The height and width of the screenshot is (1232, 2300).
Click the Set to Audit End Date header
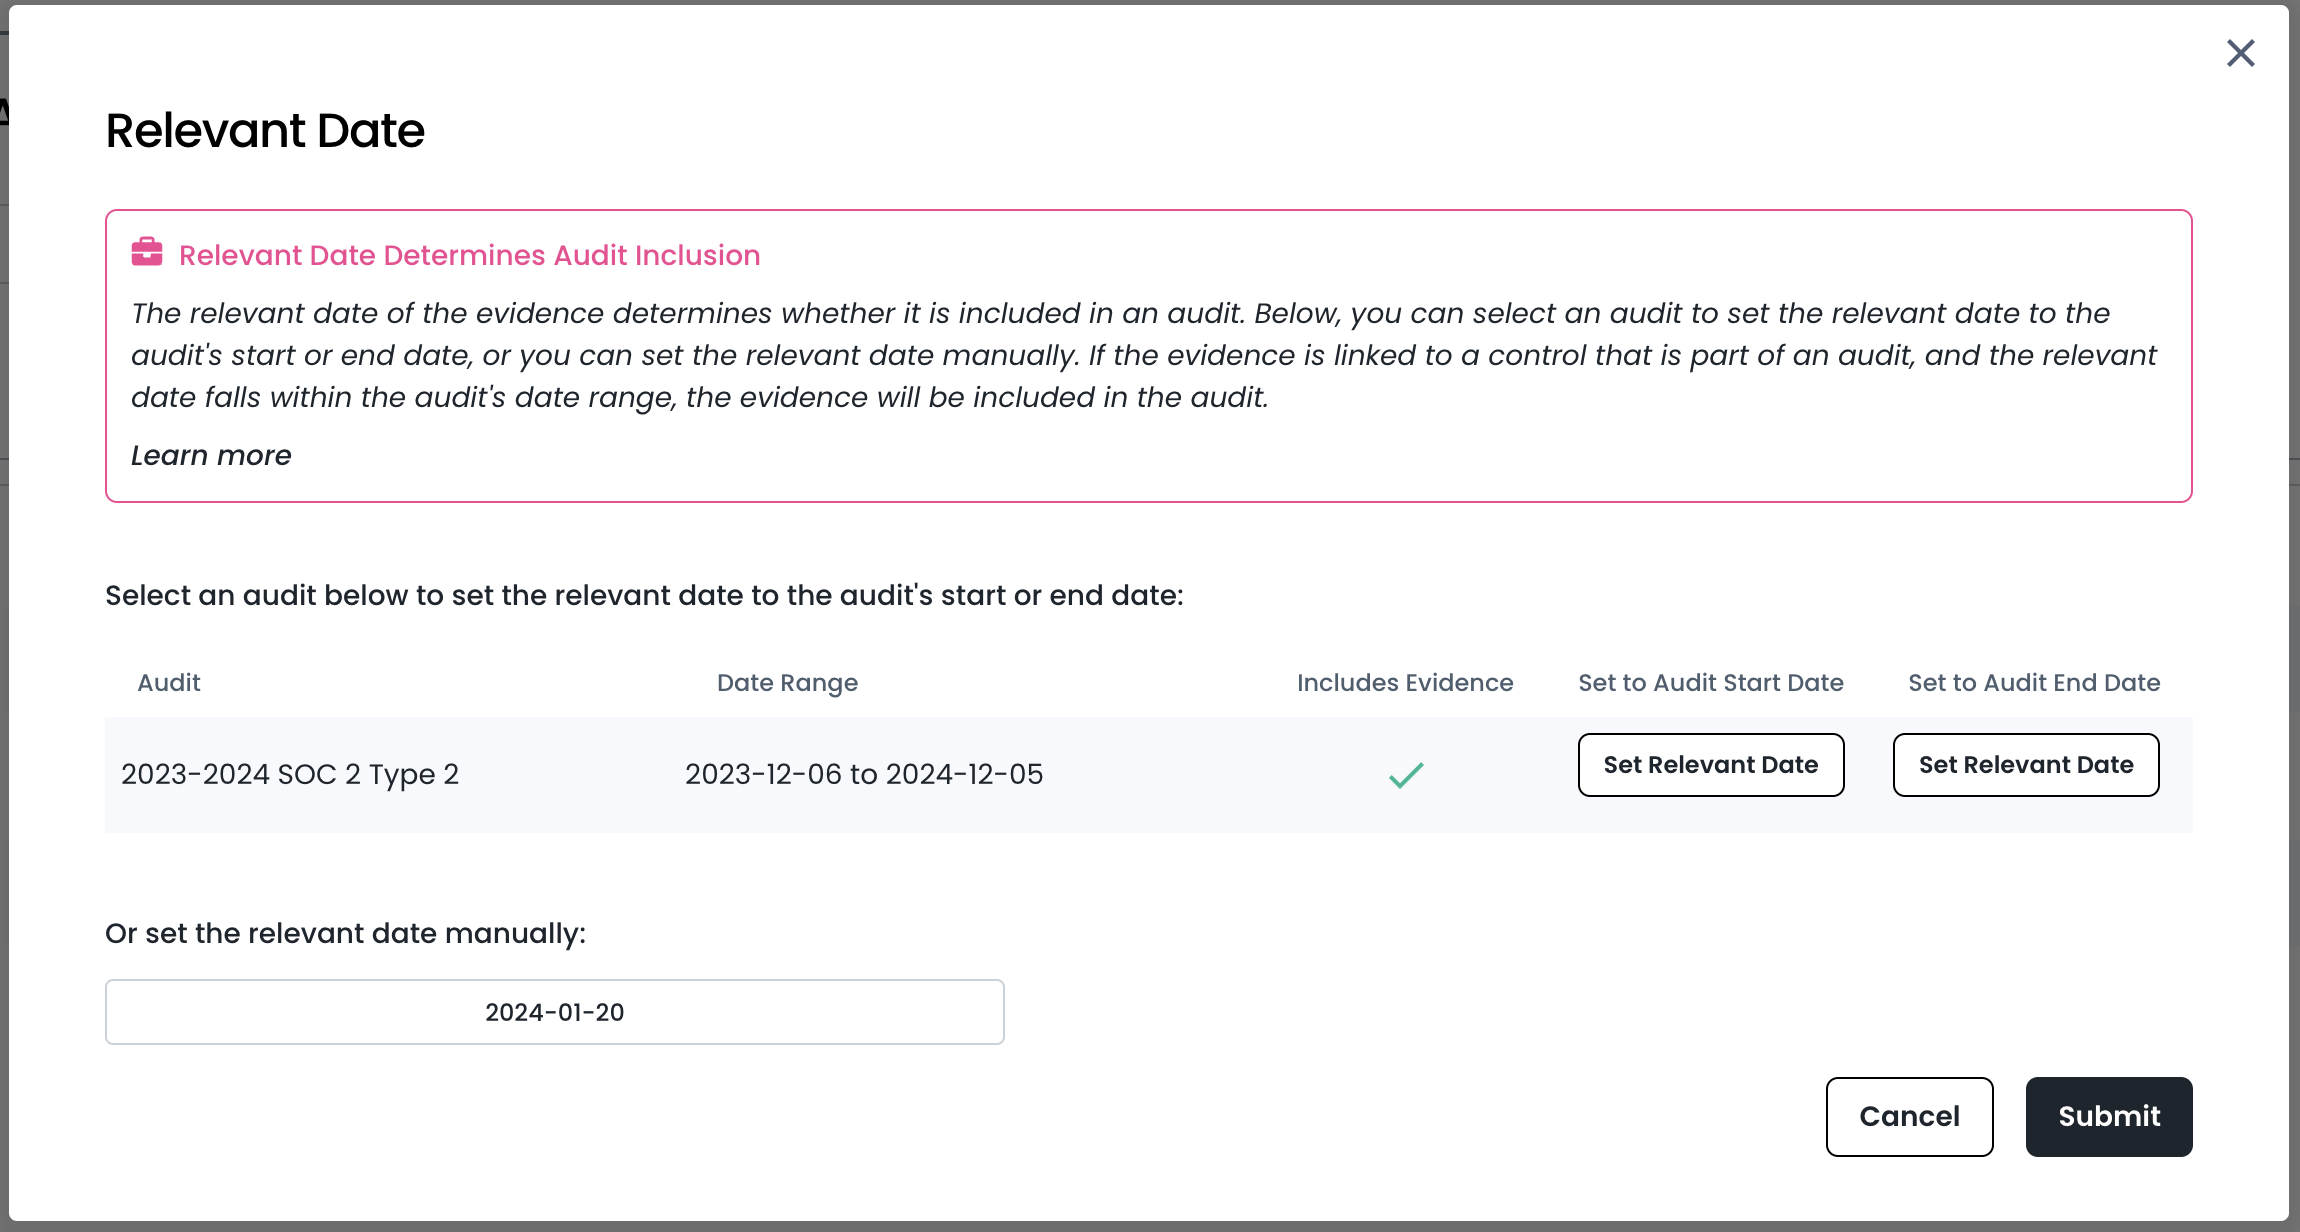tap(2033, 683)
